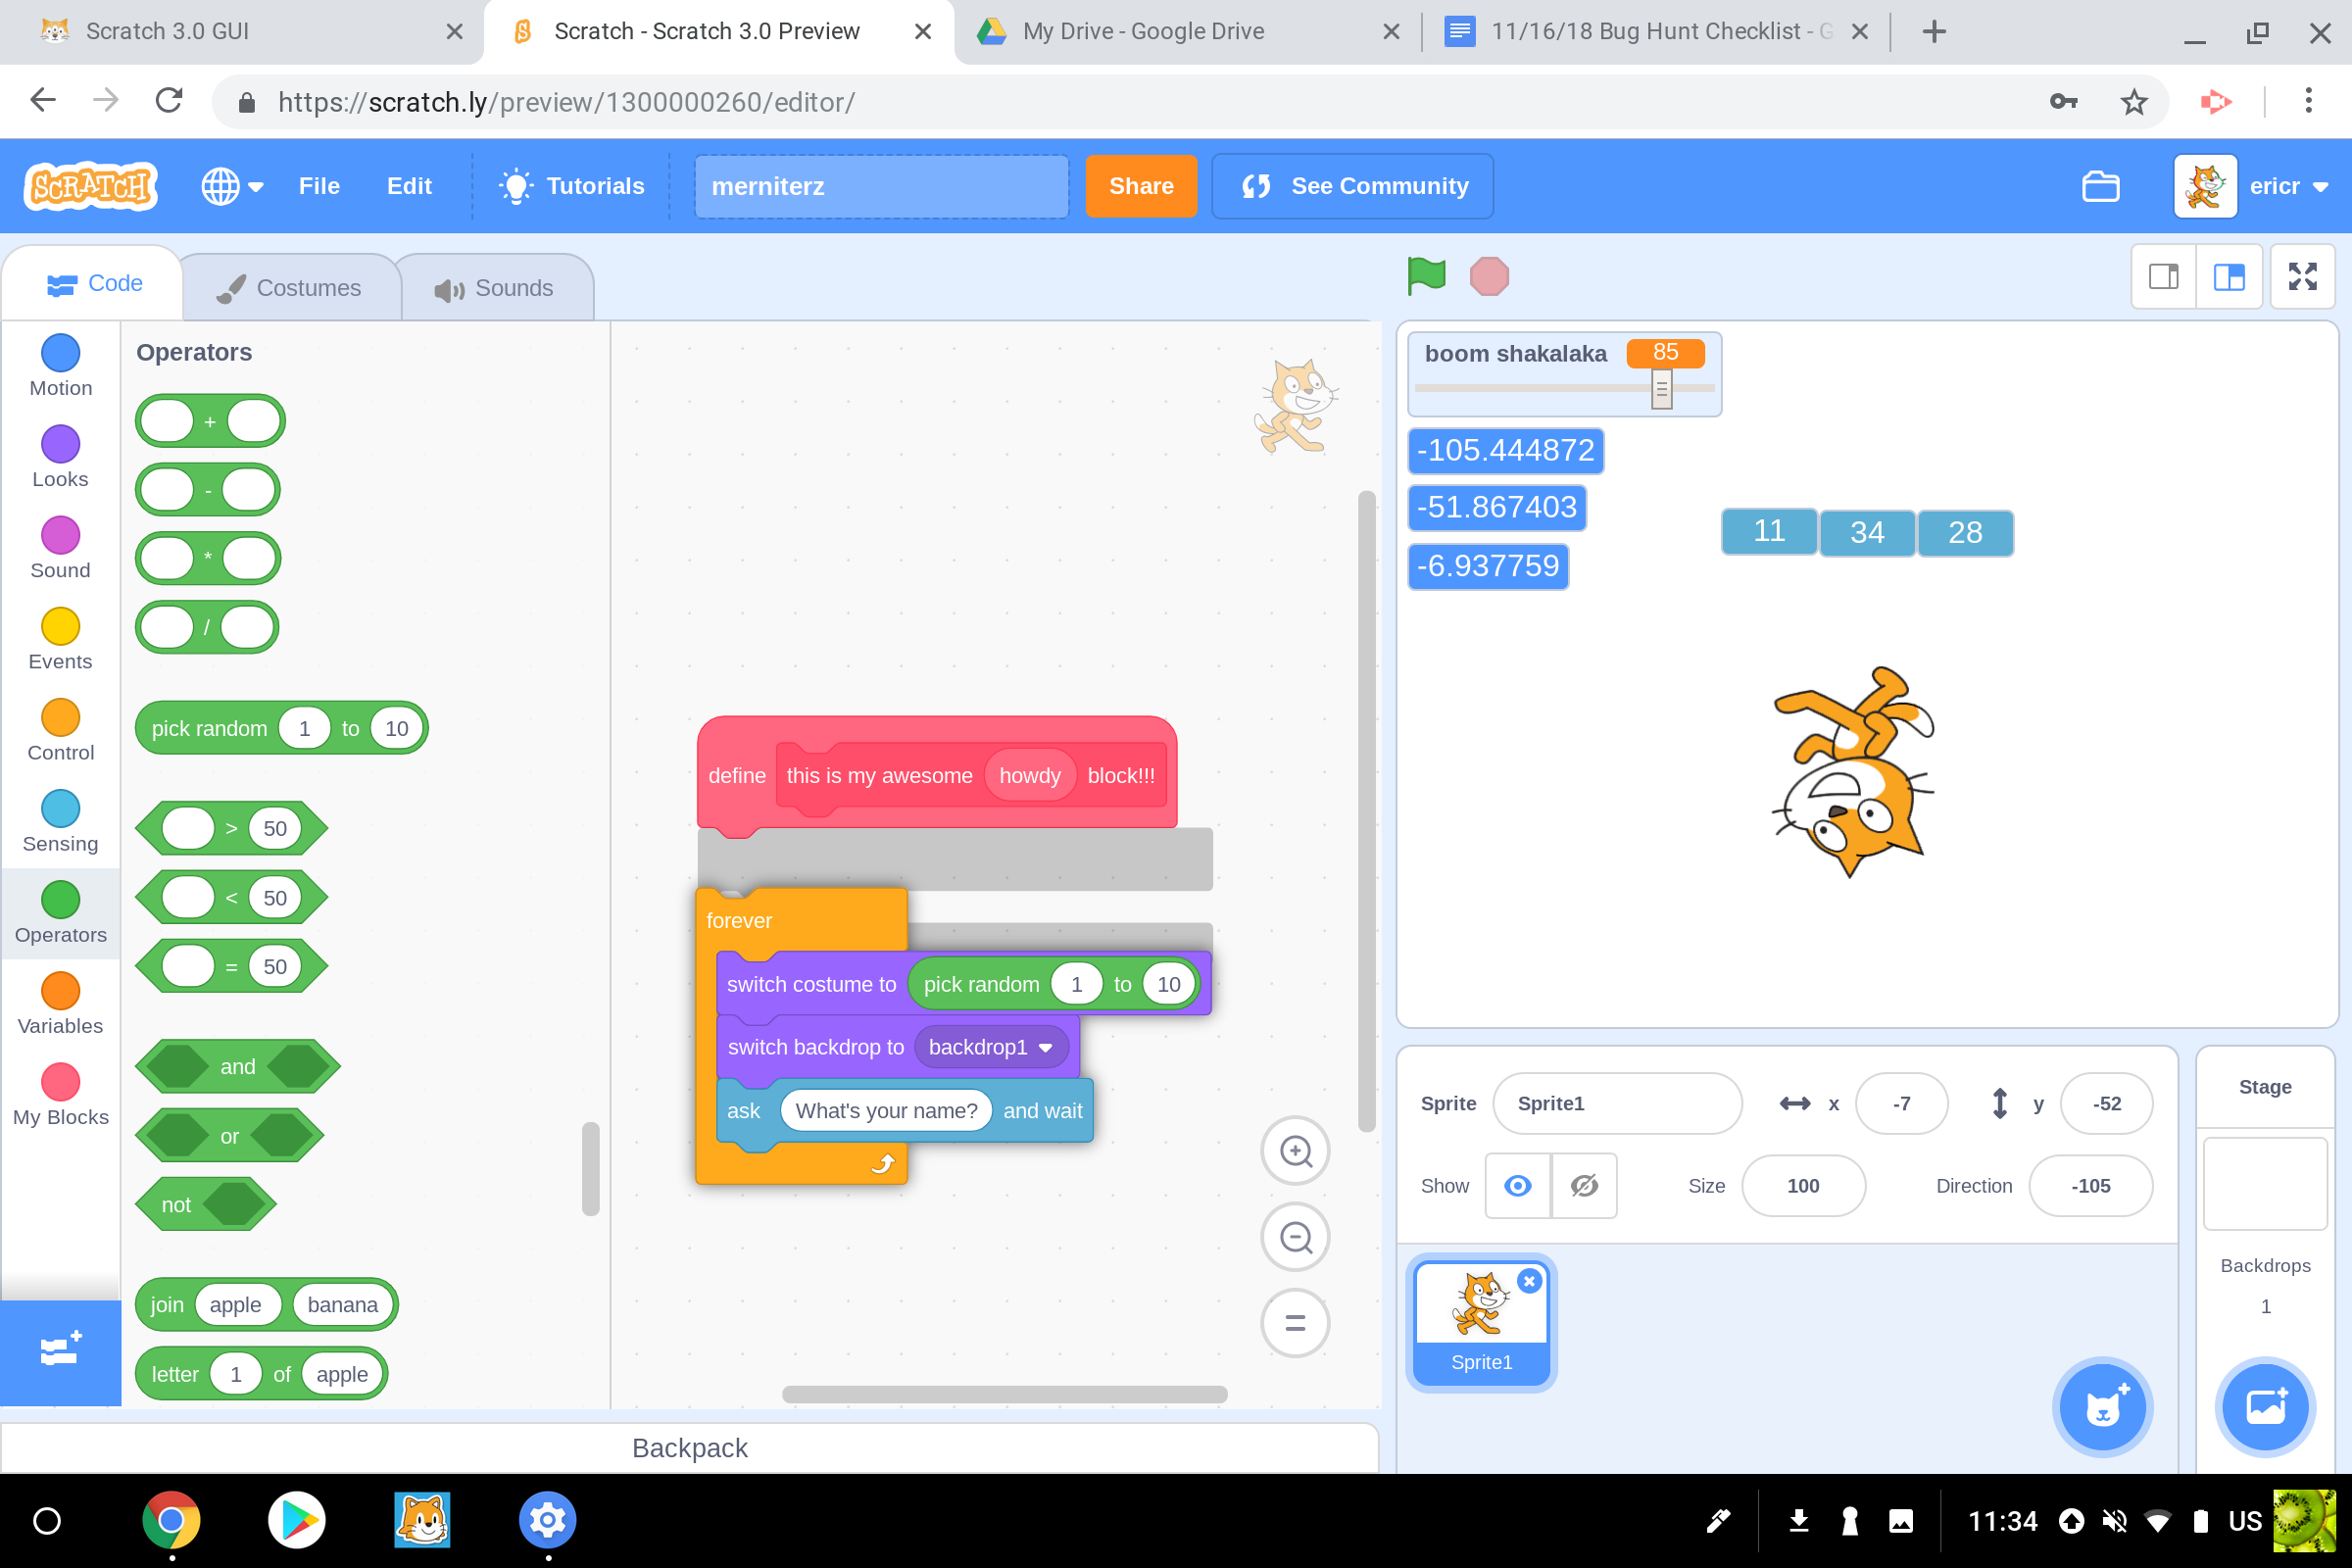Switch to large stage layout
This screenshot has width=2352, height=1568.
point(2229,276)
